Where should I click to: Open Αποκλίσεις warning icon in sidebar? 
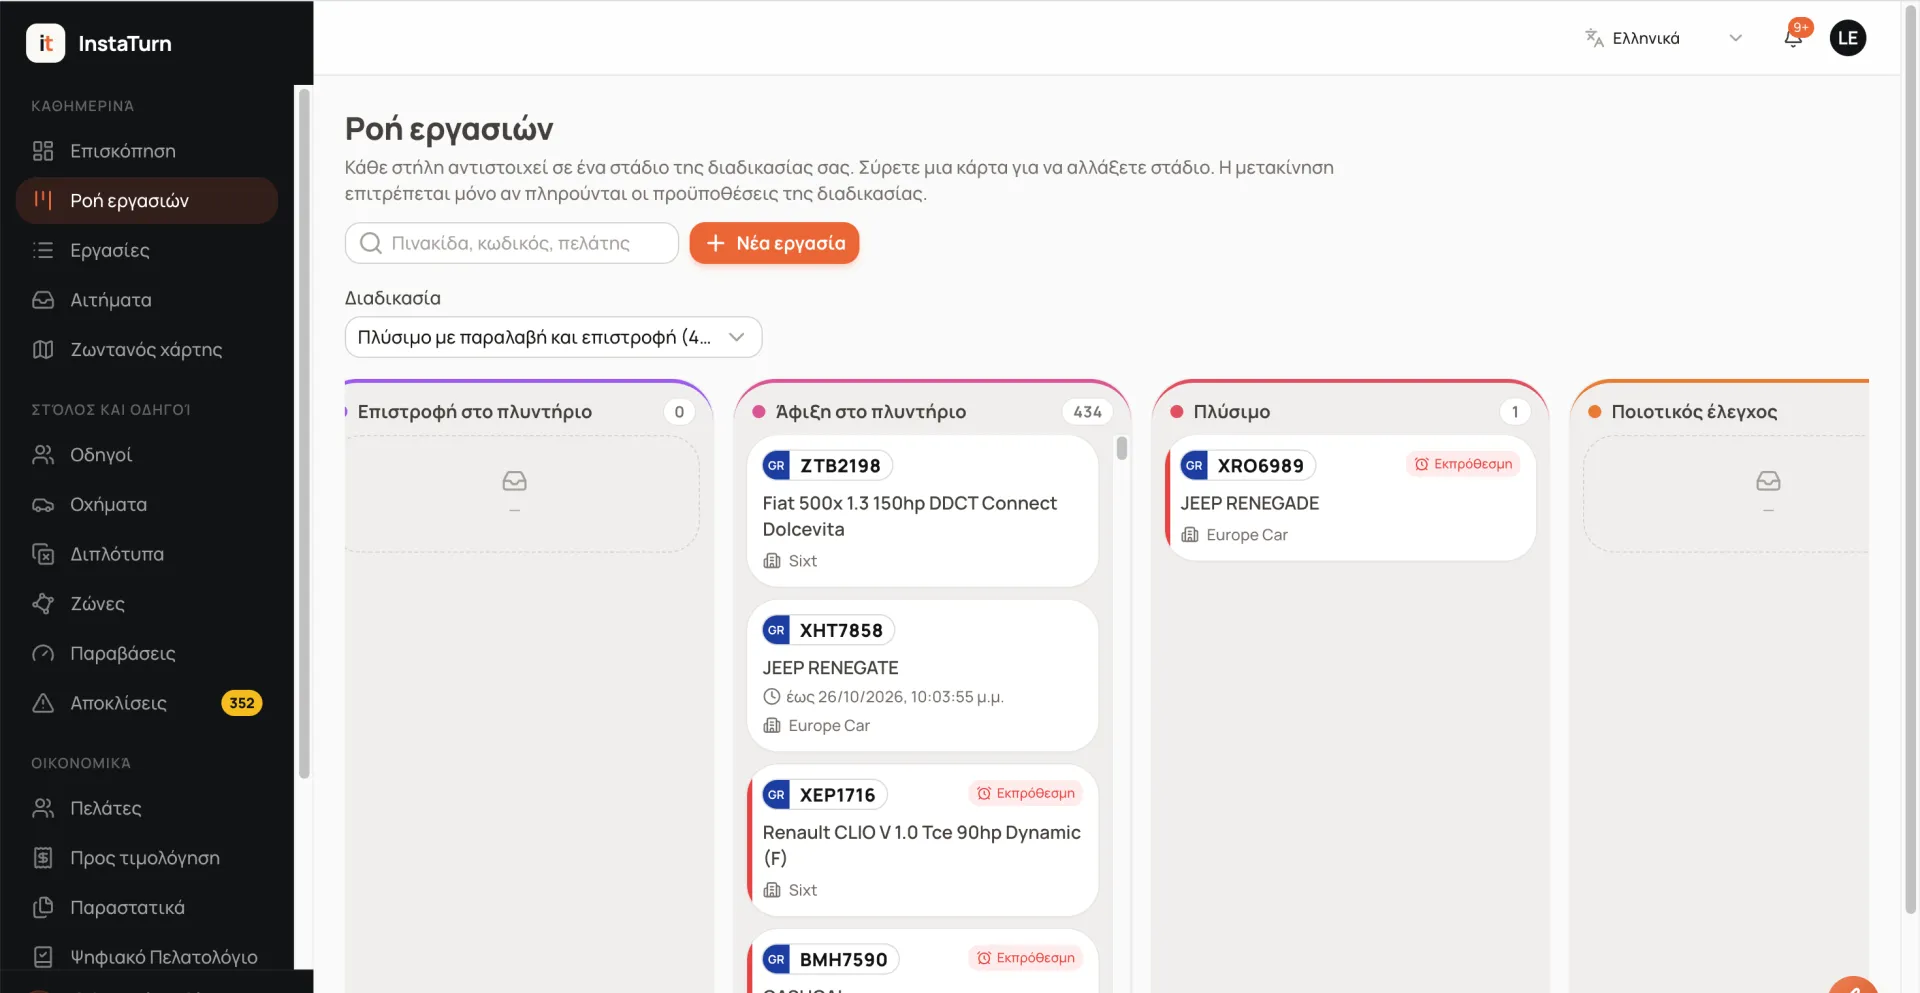coord(43,703)
